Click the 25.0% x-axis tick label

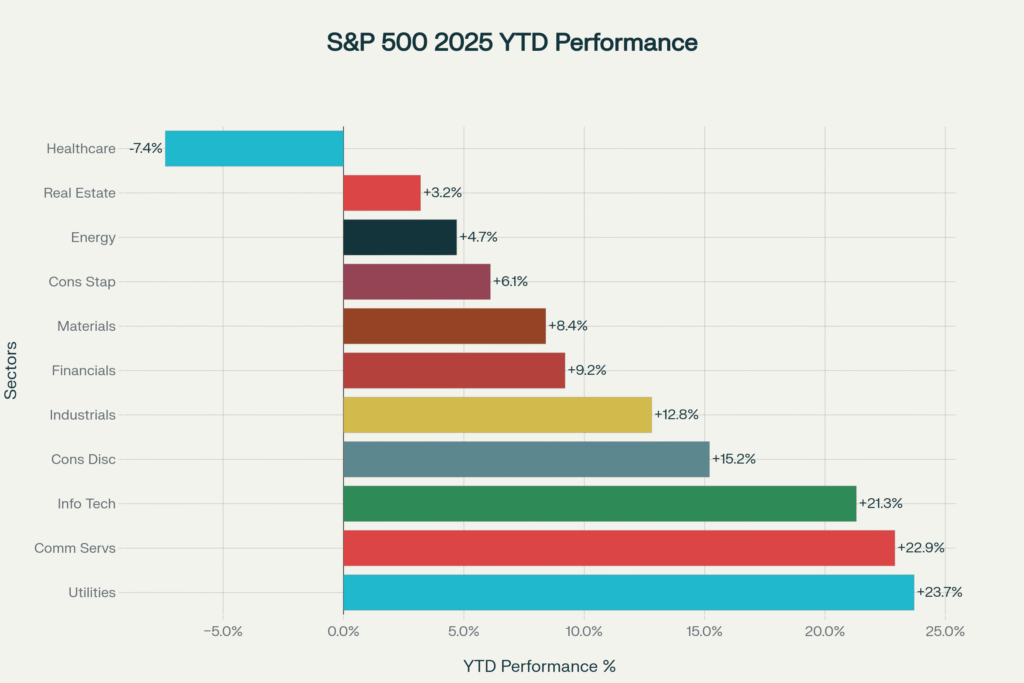[x=945, y=631]
